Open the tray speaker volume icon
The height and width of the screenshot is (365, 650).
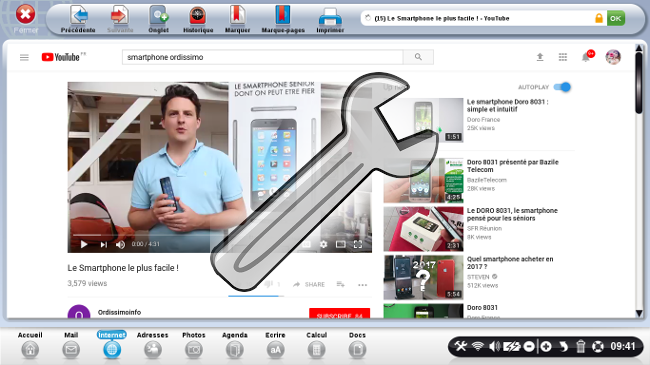pyautogui.click(x=494, y=346)
